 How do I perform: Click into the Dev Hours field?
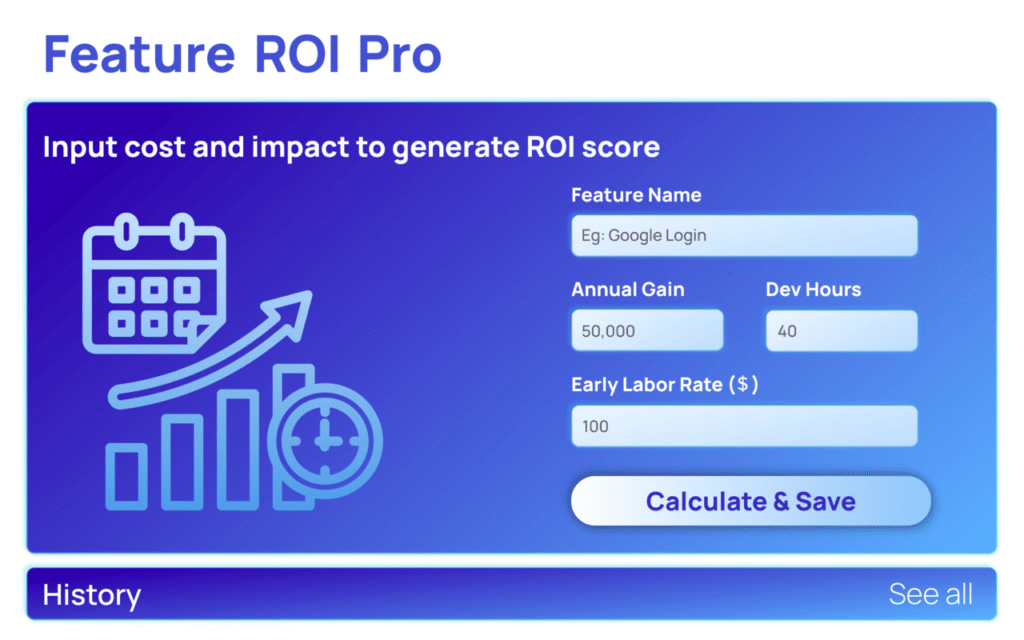point(841,331)
